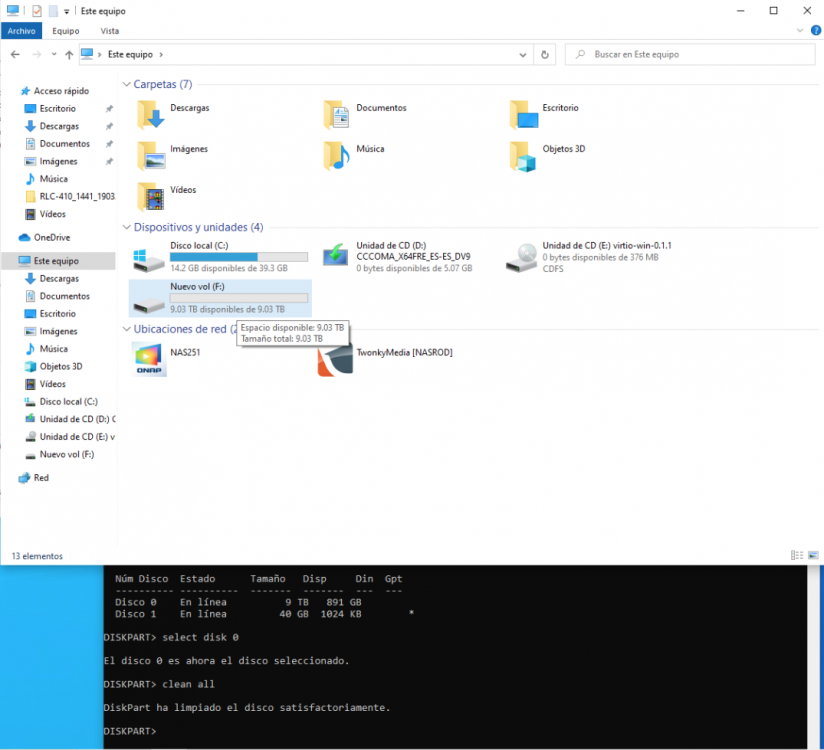The image size is (824, 750).
Task: Click the chevron after Este equipo in address bar
Action: click(161, 55)
